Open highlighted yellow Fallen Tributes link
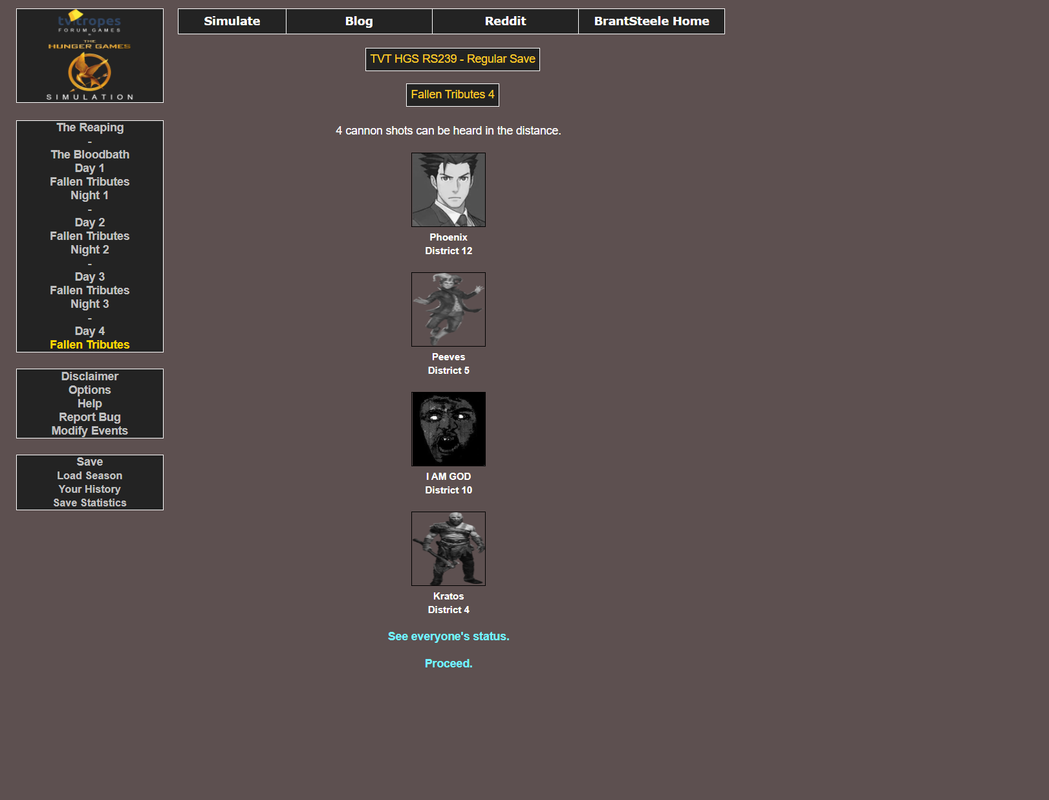This screenshot has height=800, width=1049. [90, 344]
